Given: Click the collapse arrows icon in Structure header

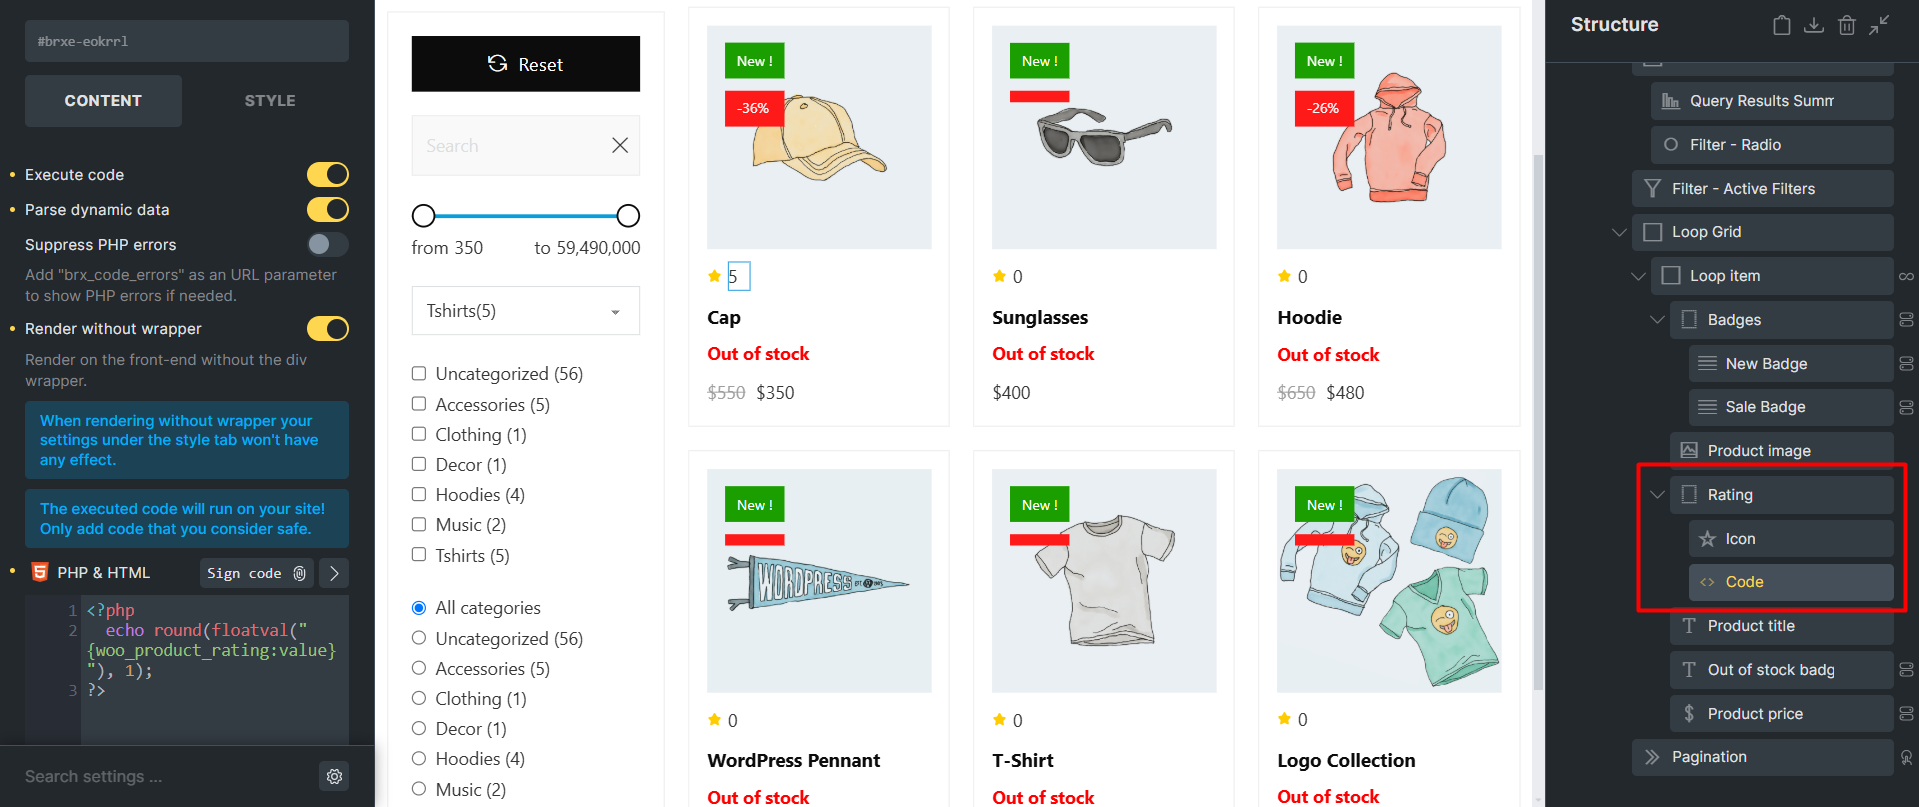Looking at the screenshot, I should point(1880,25).
